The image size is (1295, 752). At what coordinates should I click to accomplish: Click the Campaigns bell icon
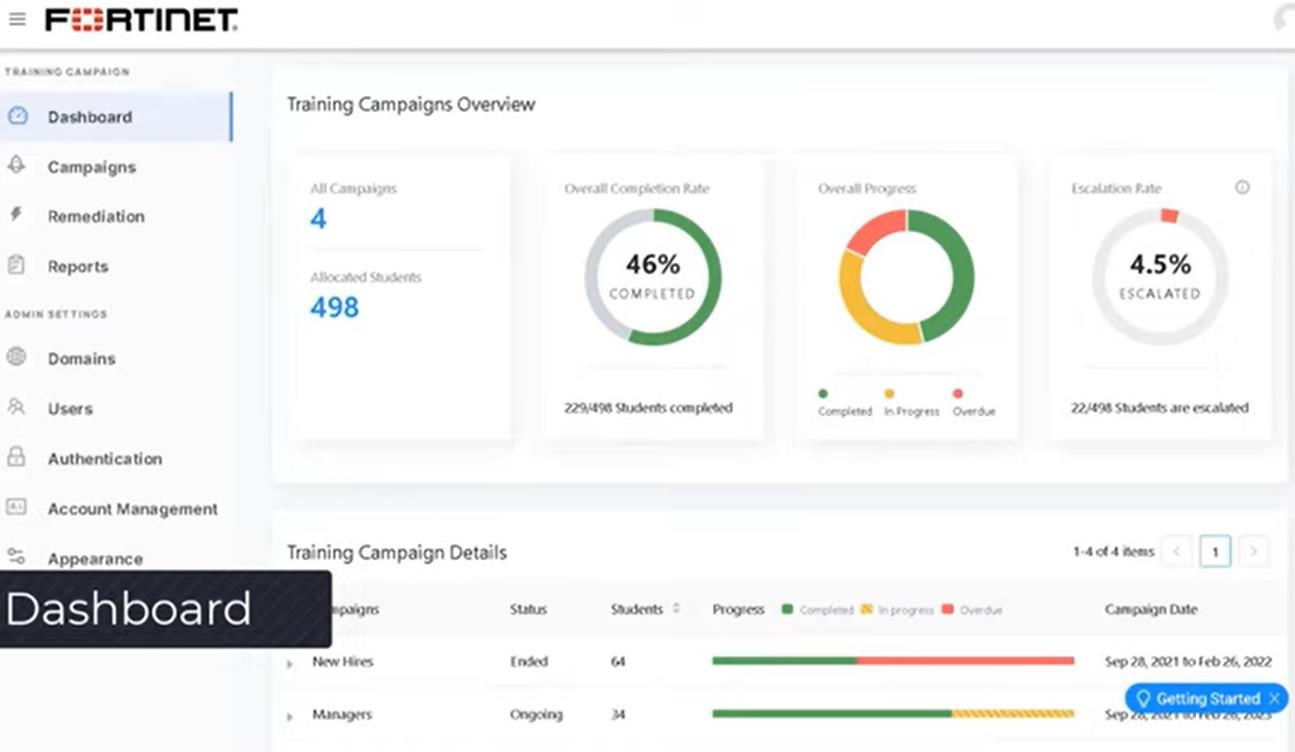16,165
